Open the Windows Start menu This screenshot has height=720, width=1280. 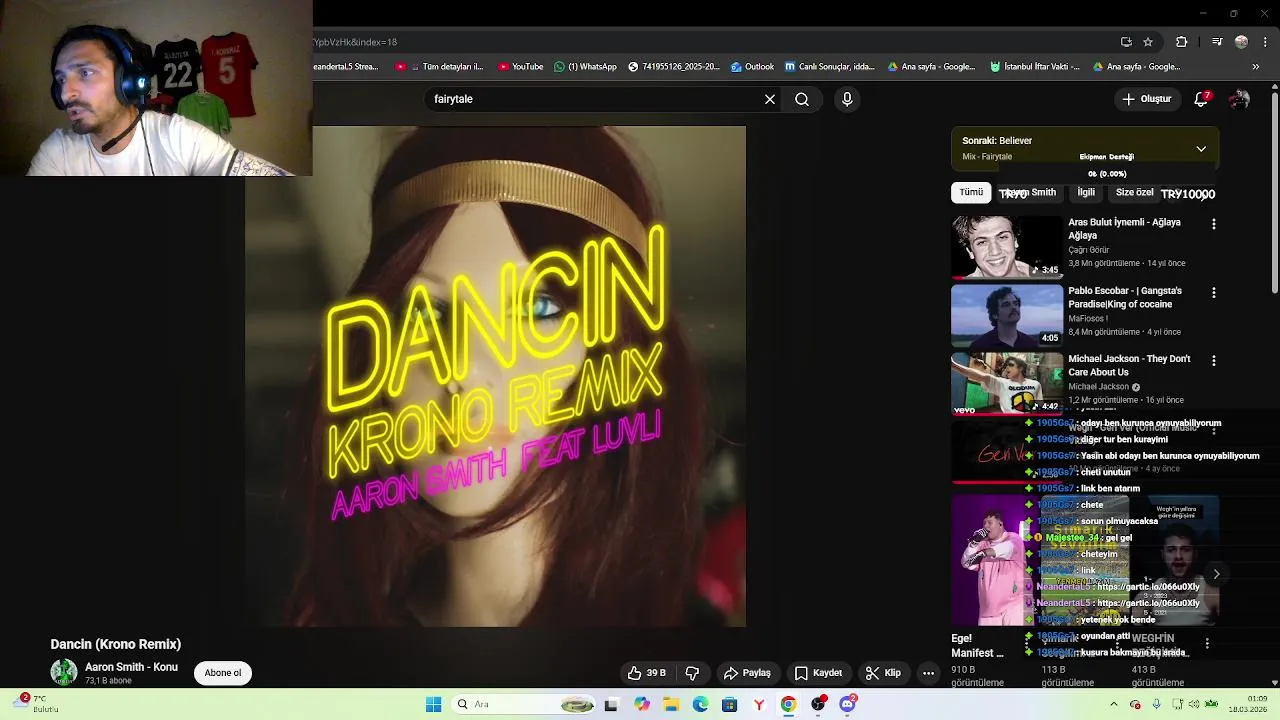point(433,705)
